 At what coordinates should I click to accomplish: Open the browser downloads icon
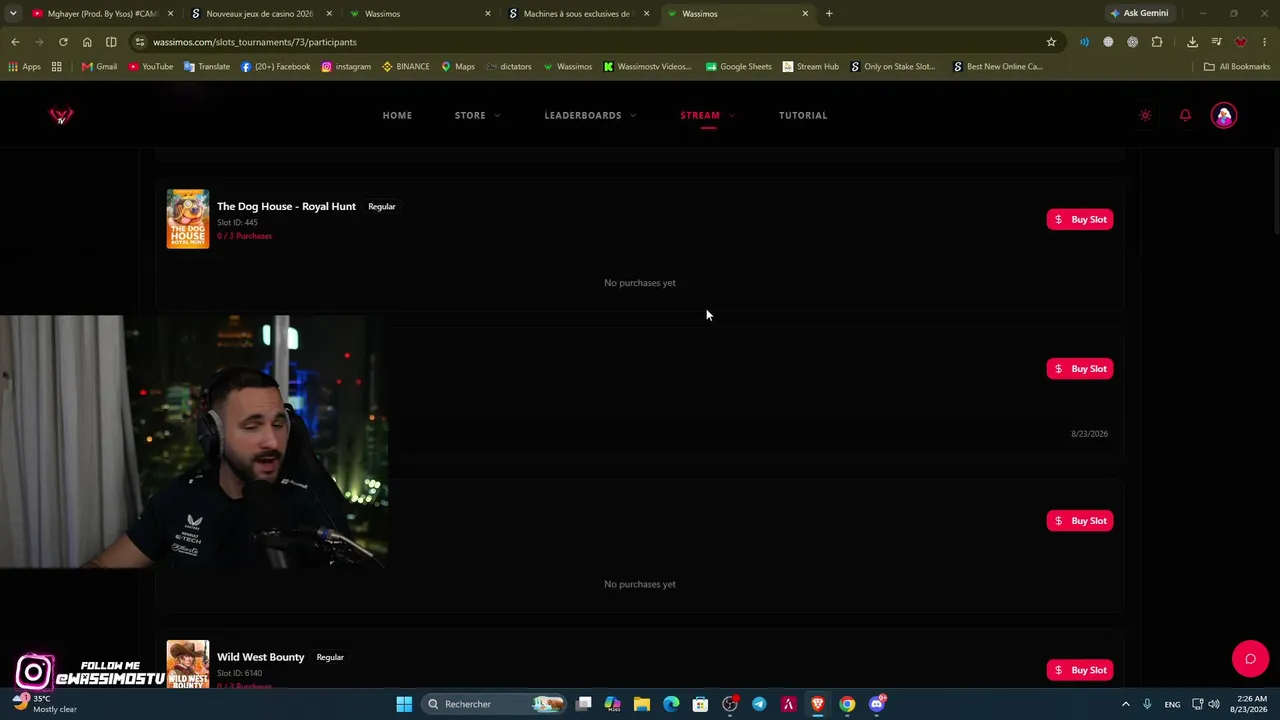[1192, 42]
